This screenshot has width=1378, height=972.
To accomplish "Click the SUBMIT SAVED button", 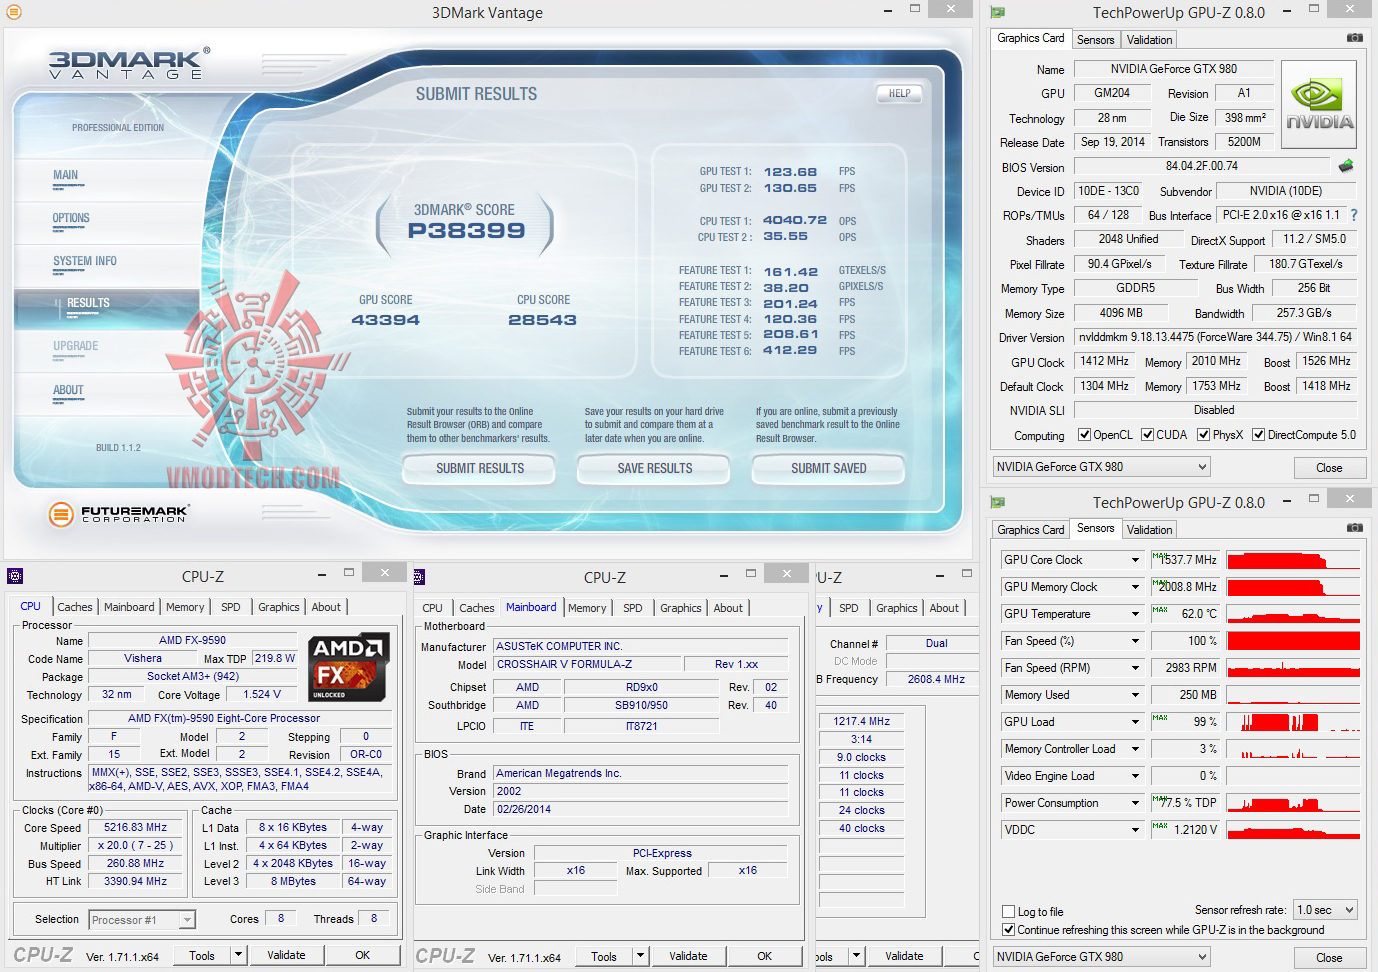I will click(829, 468).
